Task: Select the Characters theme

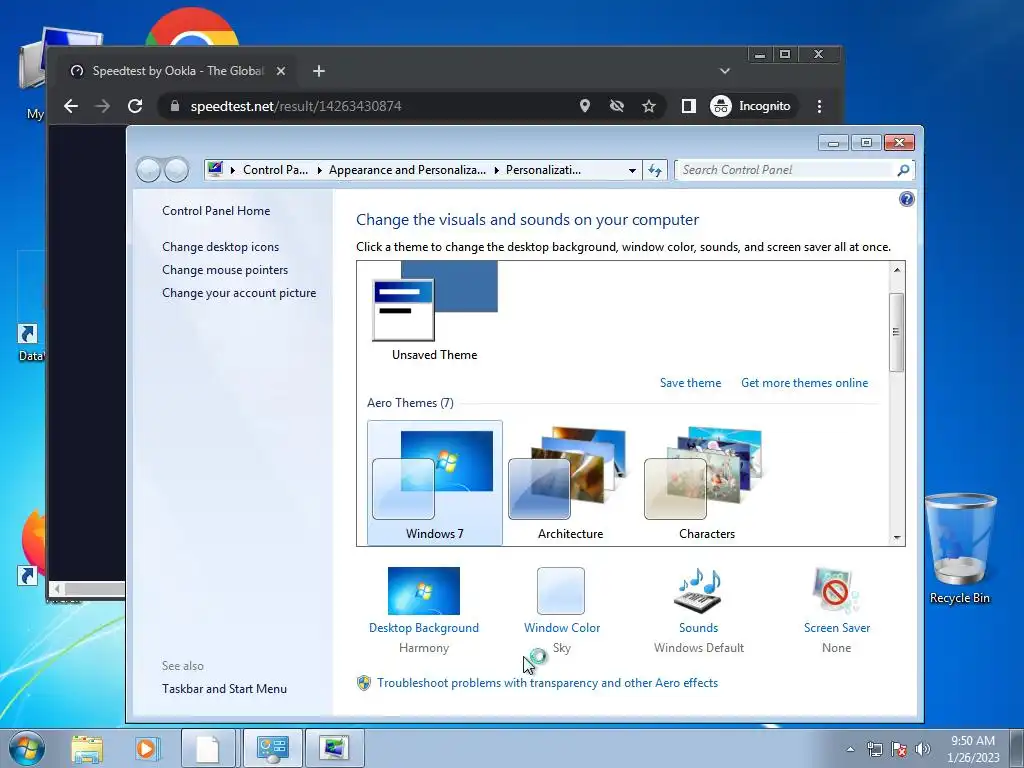Action: [707, 482]
